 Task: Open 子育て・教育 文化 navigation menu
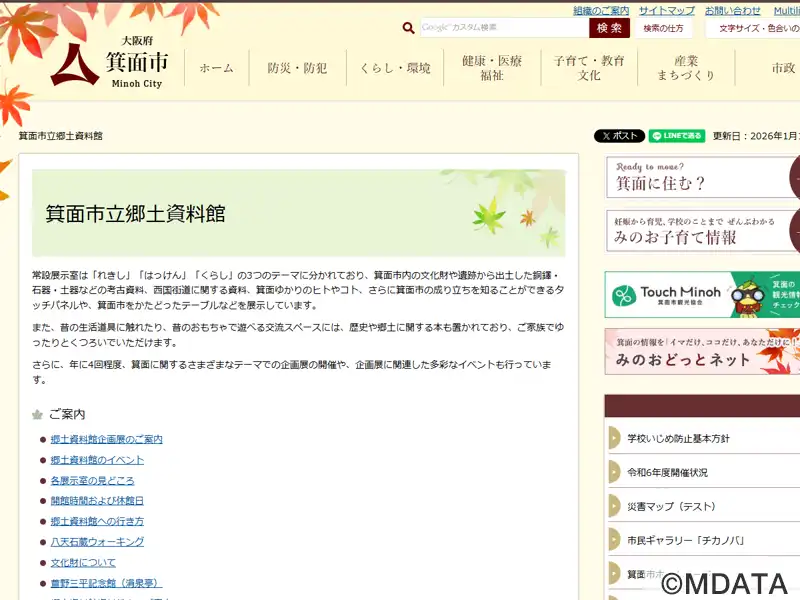click(589, 68)
